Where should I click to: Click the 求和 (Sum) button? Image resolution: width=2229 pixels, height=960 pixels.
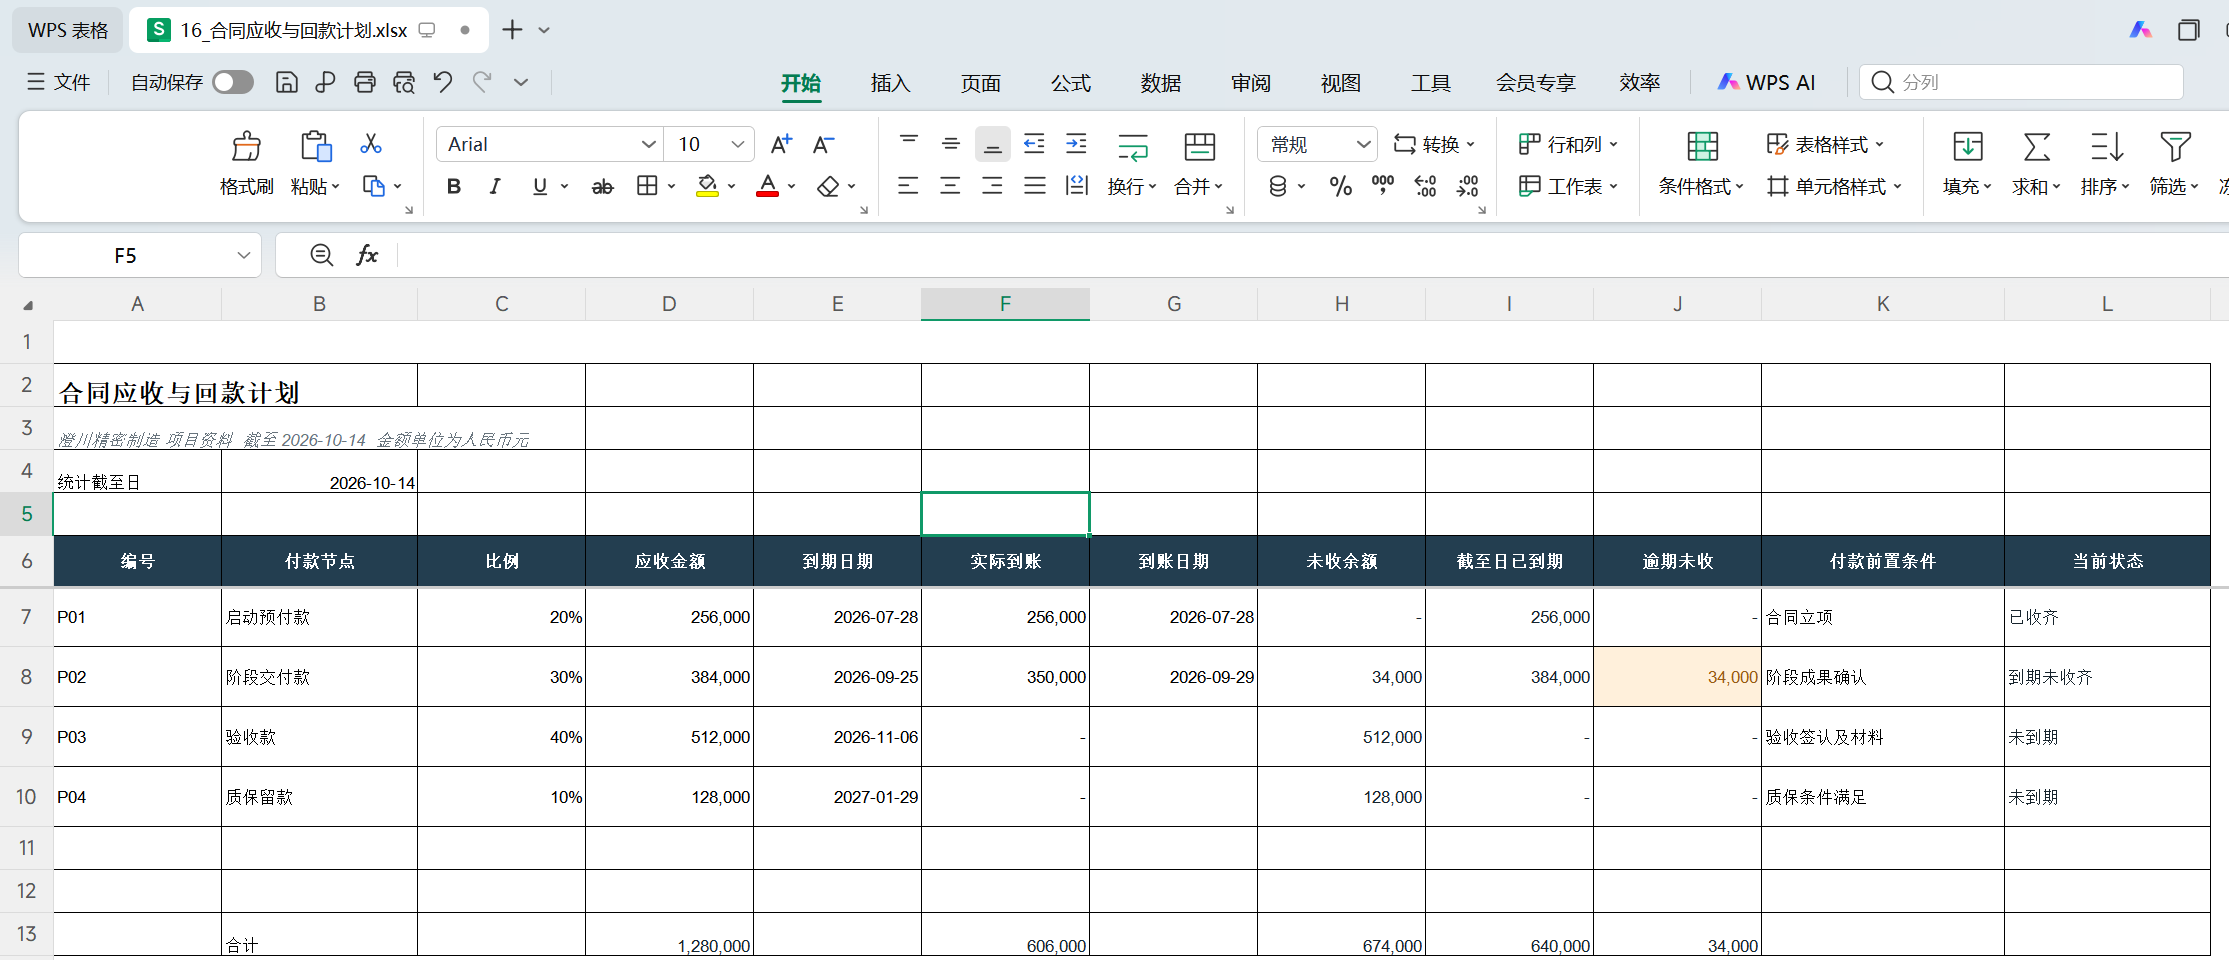2036,162
